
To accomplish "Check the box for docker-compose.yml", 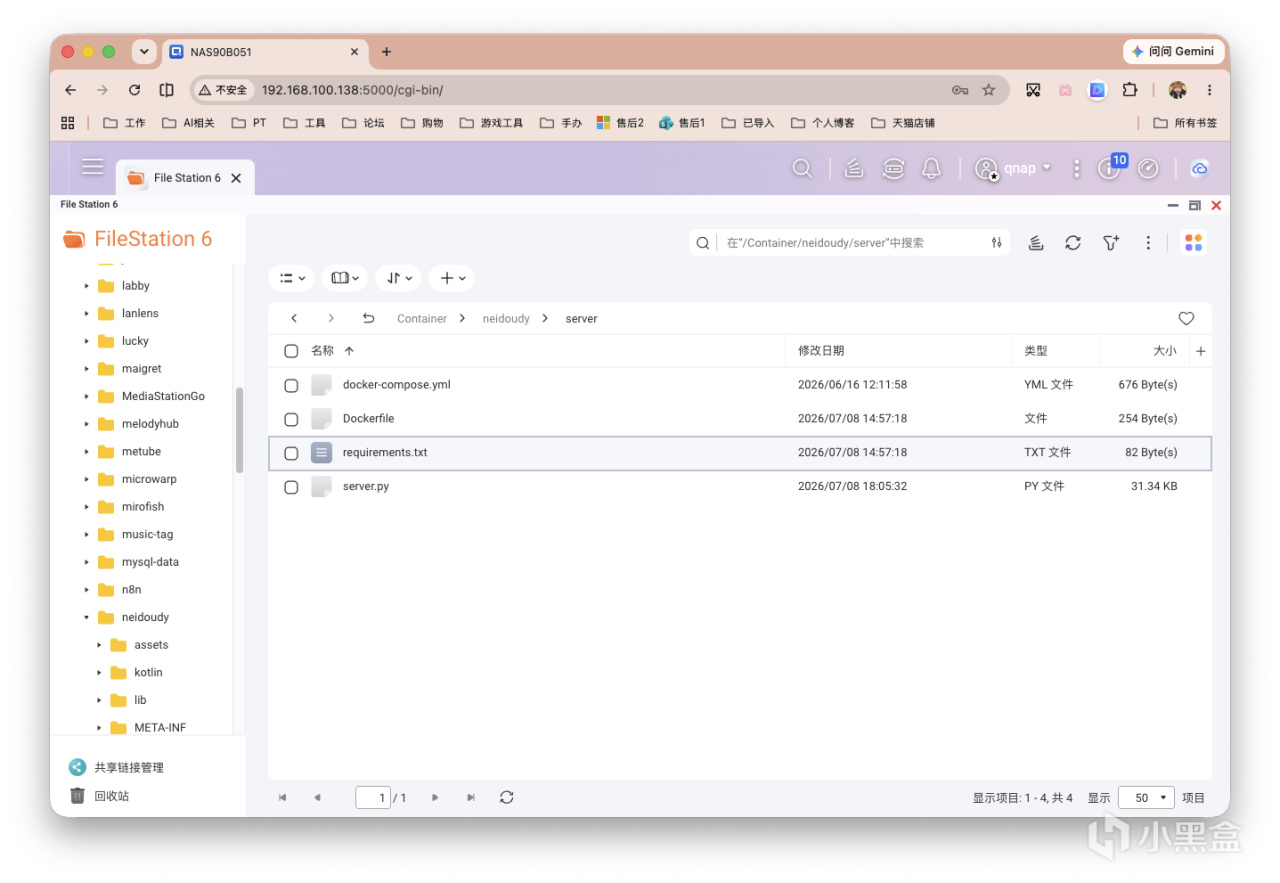I will [x=291, y=385].
